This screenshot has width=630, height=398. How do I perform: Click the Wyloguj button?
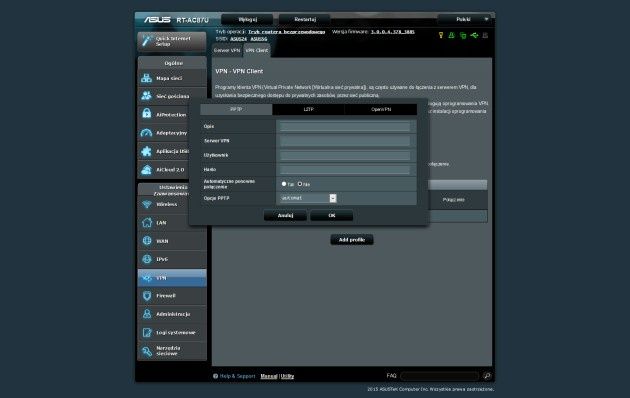point(247,19)
